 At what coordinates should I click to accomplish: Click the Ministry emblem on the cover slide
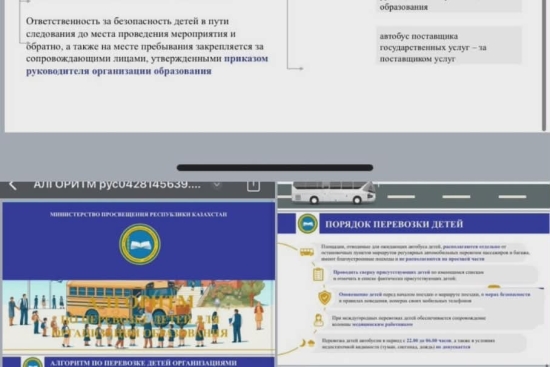140,244
